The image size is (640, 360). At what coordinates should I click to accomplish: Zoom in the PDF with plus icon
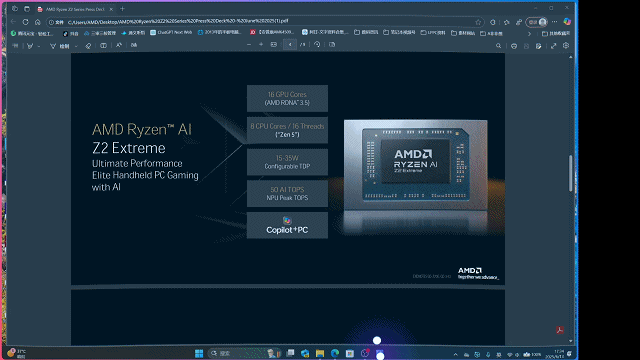(x=261, y=44)
